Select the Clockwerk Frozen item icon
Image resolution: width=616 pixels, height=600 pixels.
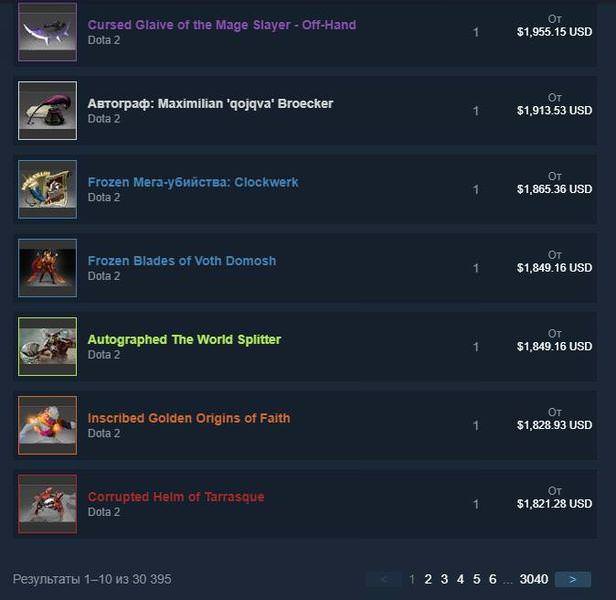click(x=48, y=189)
